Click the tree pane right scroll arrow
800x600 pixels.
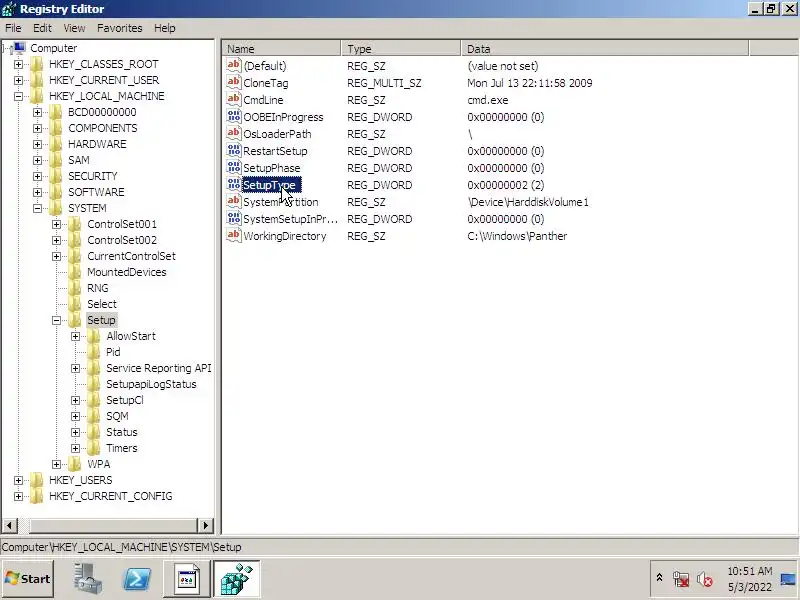pyautogui.click(x=205, y=525)
